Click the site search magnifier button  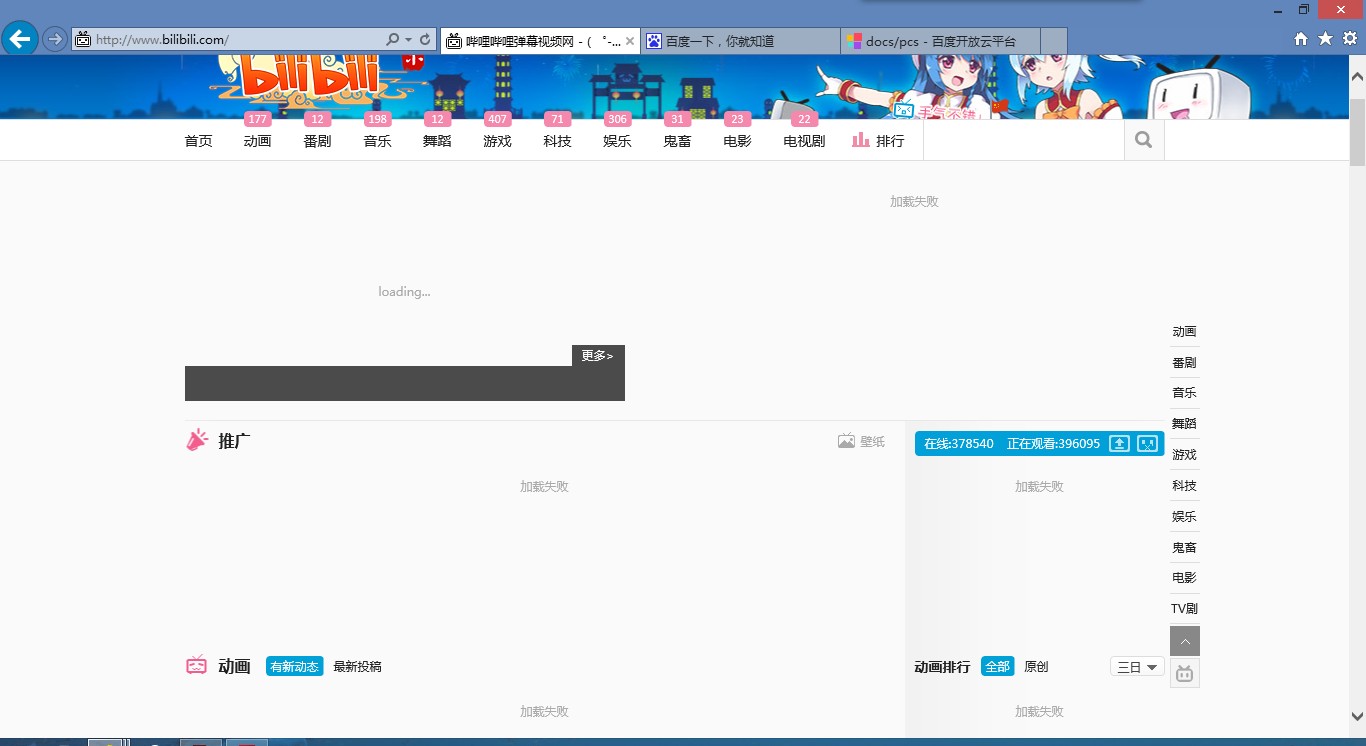[1144, 140]
